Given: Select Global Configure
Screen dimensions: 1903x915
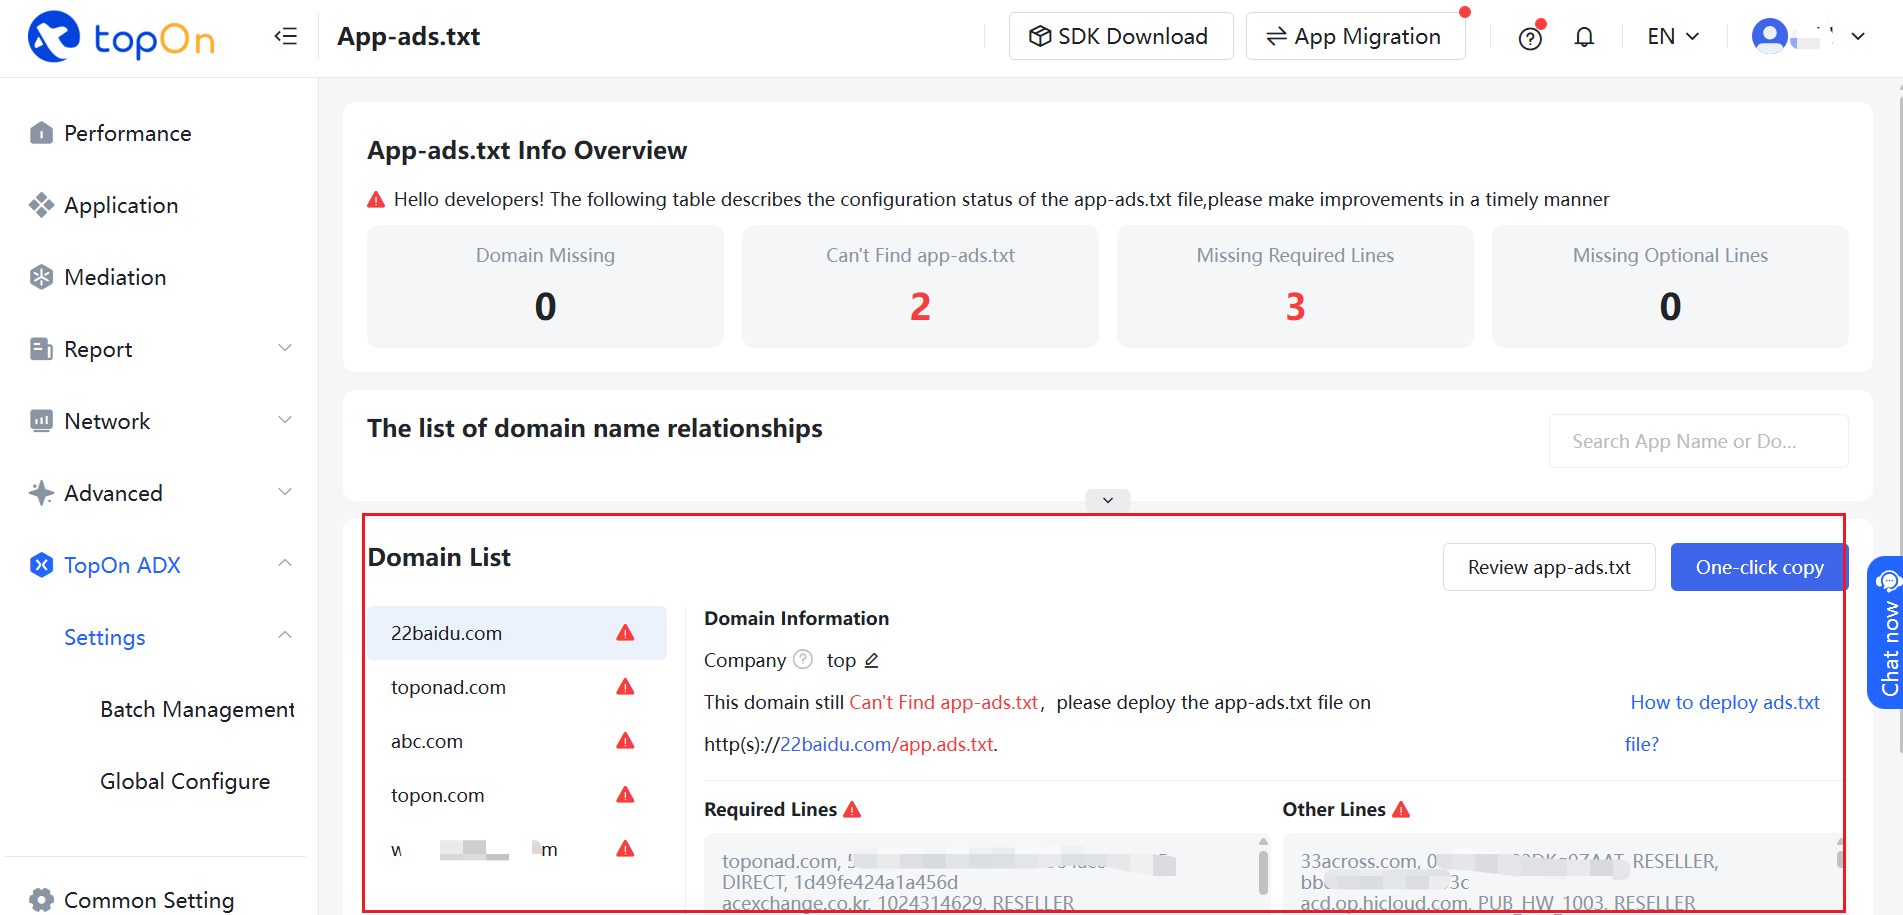Looking at the screenshot, I should coord(185,781).
